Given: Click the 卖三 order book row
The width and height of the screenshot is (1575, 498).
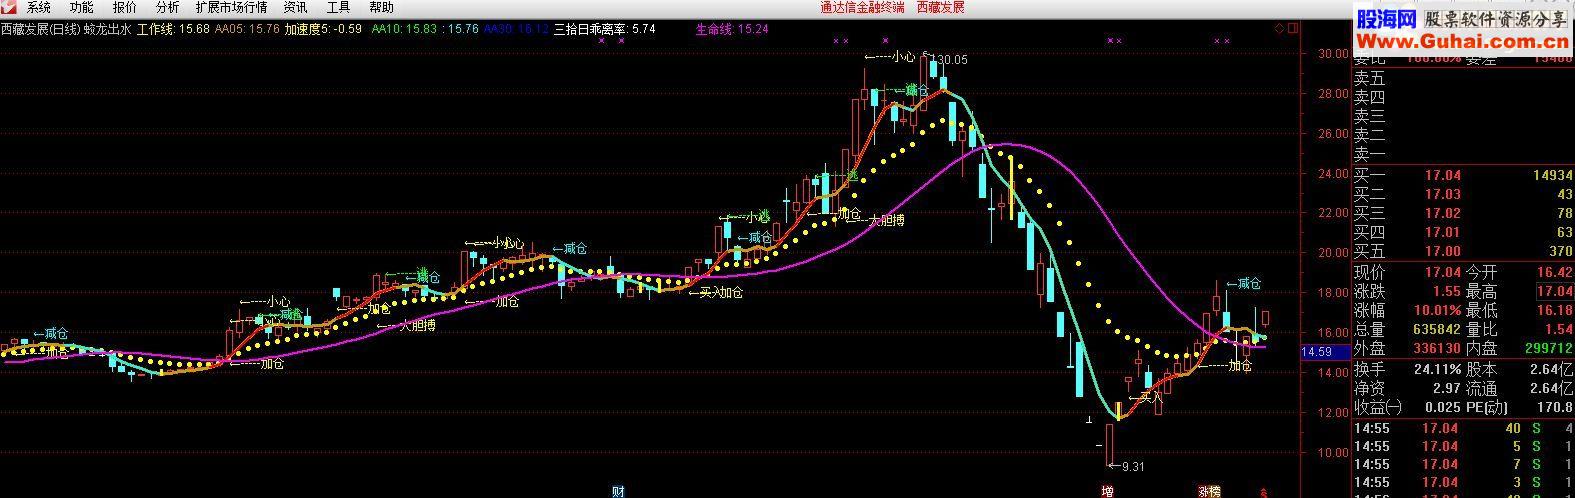Looking at the screenshot, I should tap(1463, 116).
